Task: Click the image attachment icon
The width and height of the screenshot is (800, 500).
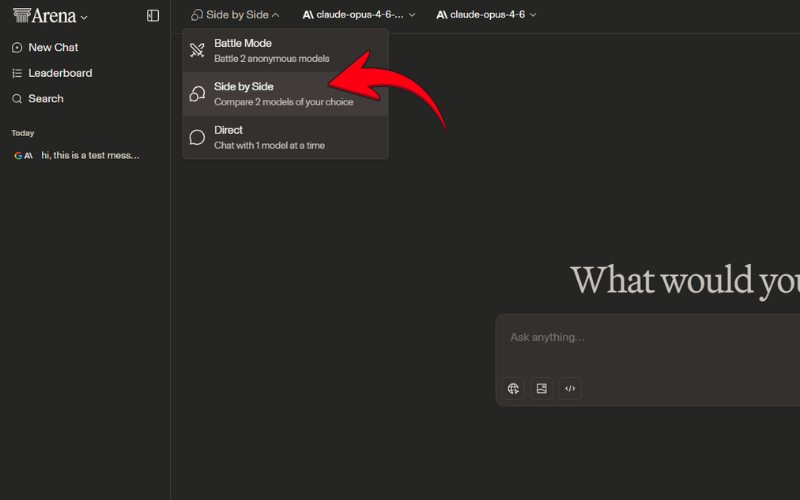Action: pos(541,388)
